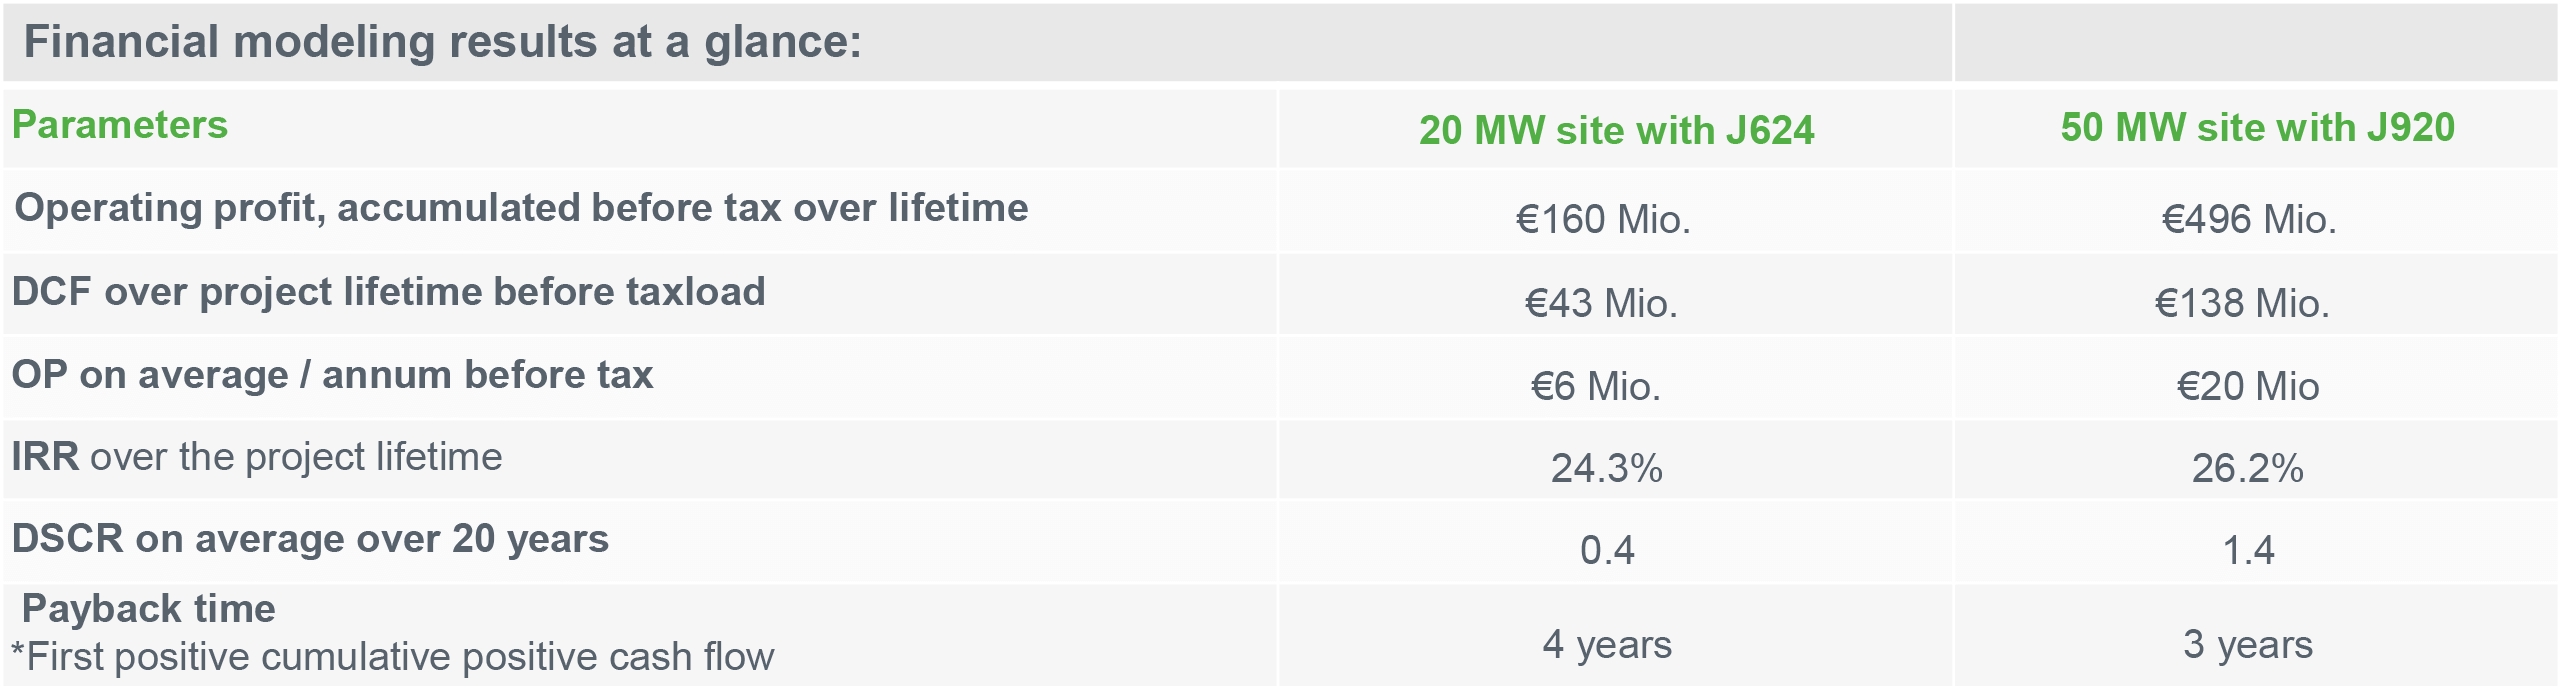
Task: Select the DSCR on average label
Action: 310,539
